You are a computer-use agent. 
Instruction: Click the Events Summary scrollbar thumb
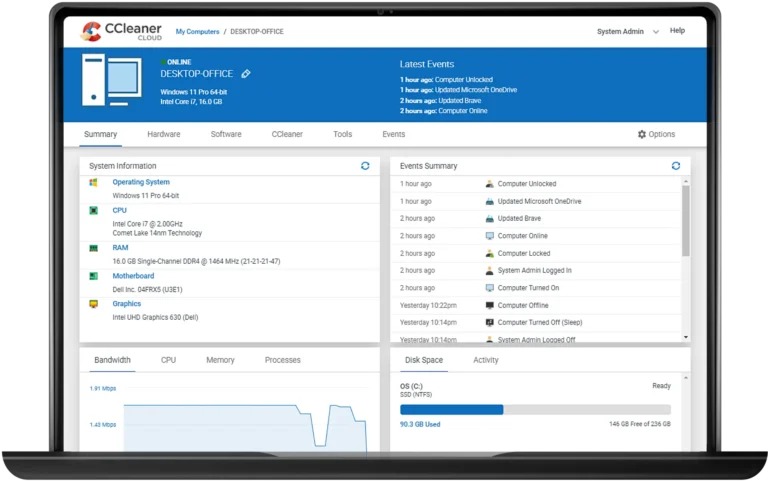[x=686, y=220]
